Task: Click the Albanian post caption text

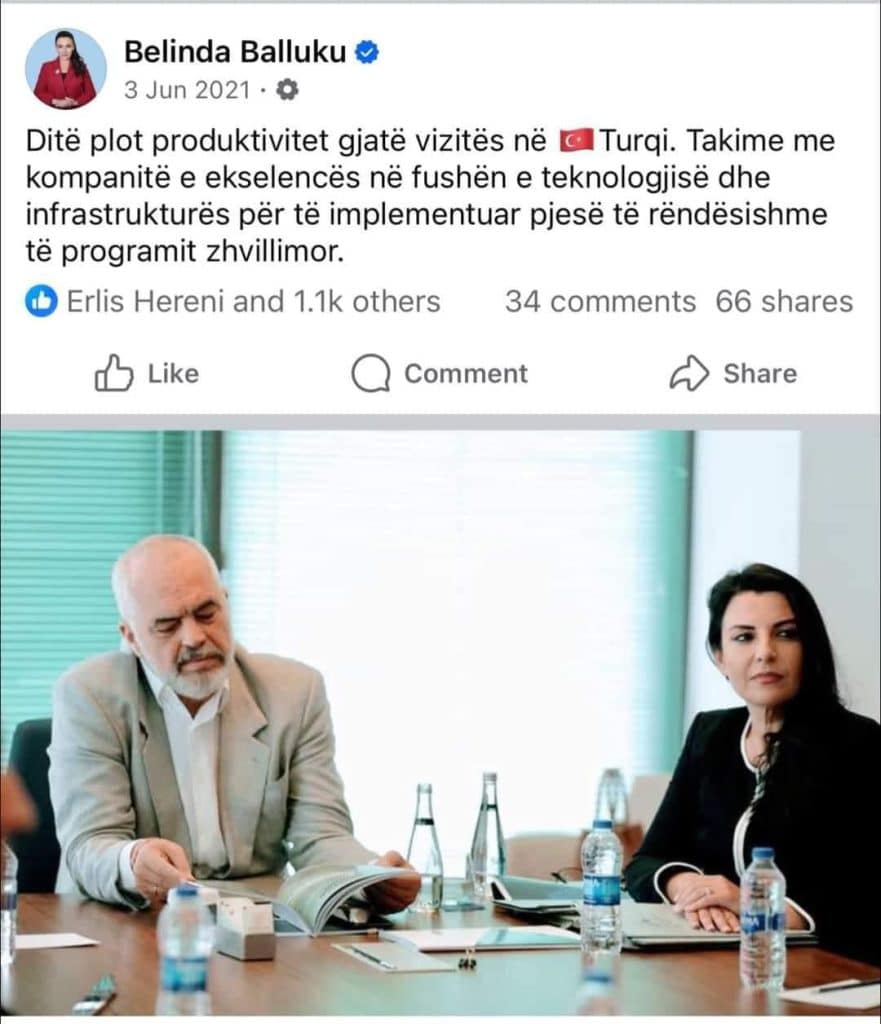Action: pyautogui.click(x=430, y=196)
